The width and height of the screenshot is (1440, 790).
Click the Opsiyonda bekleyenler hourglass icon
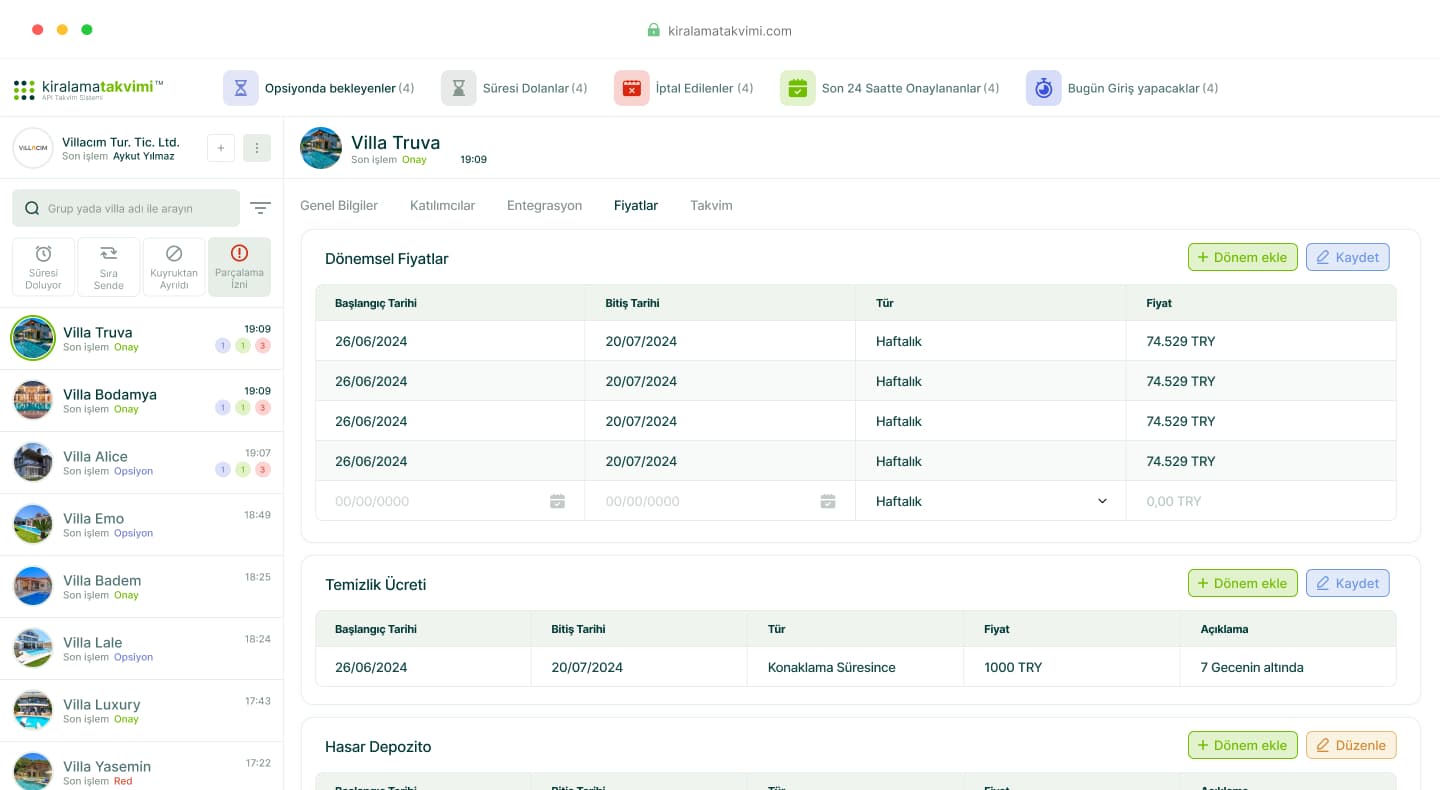point(240,88)
